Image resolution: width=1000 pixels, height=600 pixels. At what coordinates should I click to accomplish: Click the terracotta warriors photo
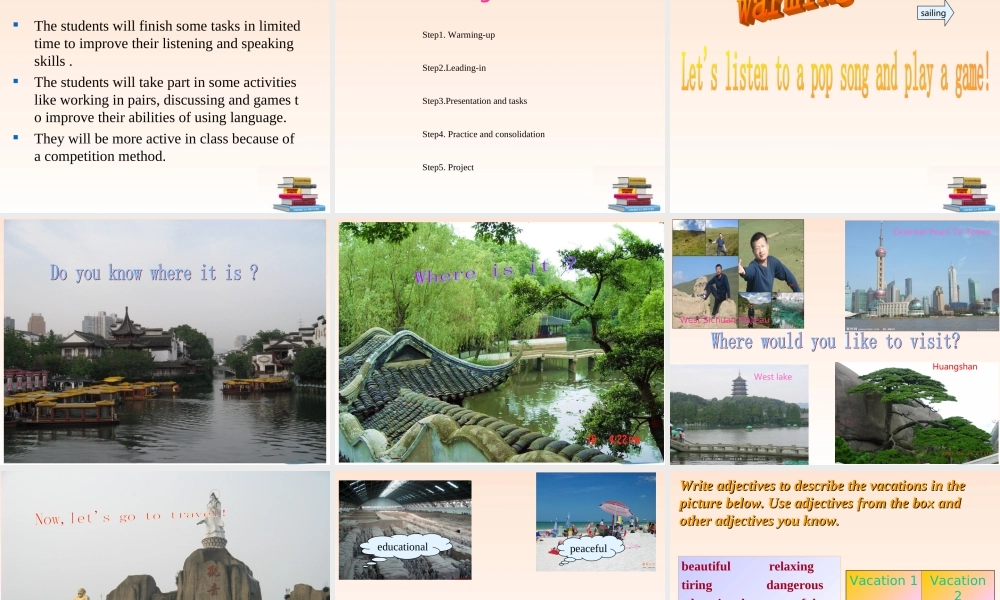click(405, 530)
